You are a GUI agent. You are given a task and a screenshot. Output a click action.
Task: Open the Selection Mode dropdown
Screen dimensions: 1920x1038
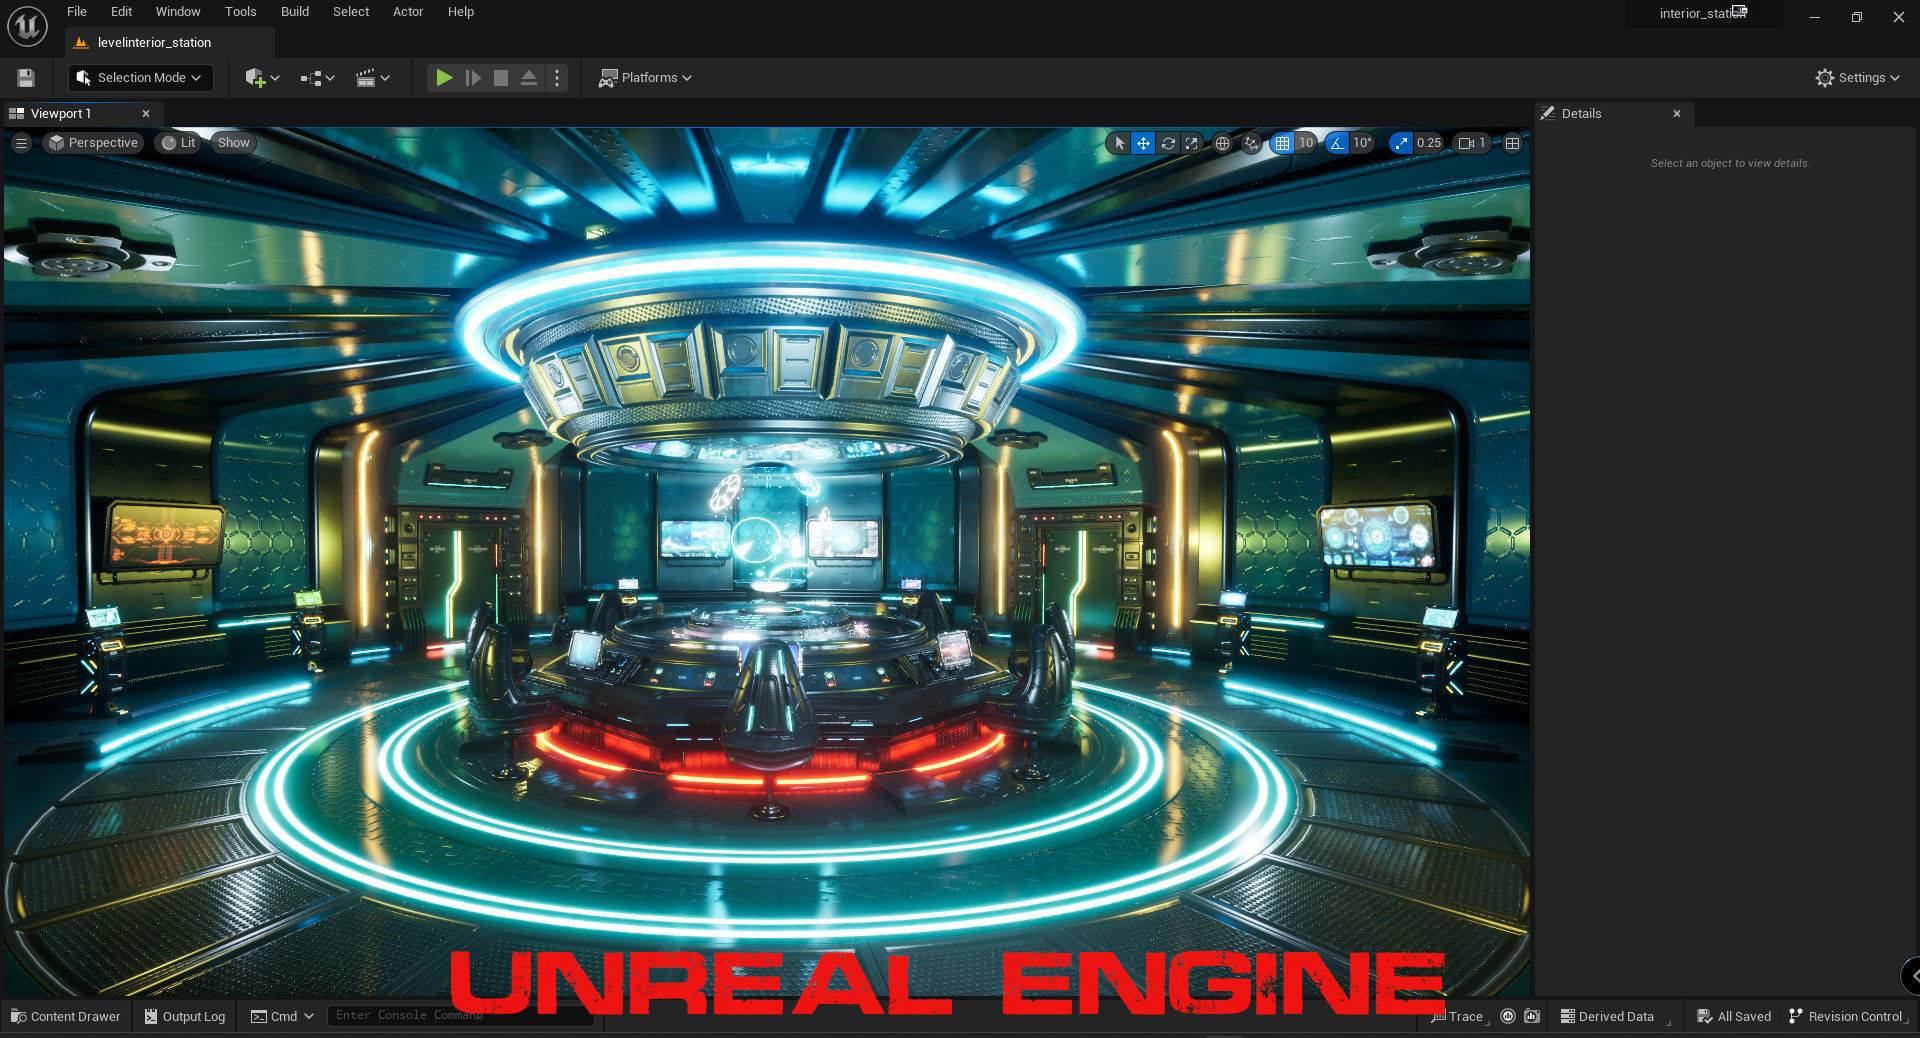tap(140, 78)
